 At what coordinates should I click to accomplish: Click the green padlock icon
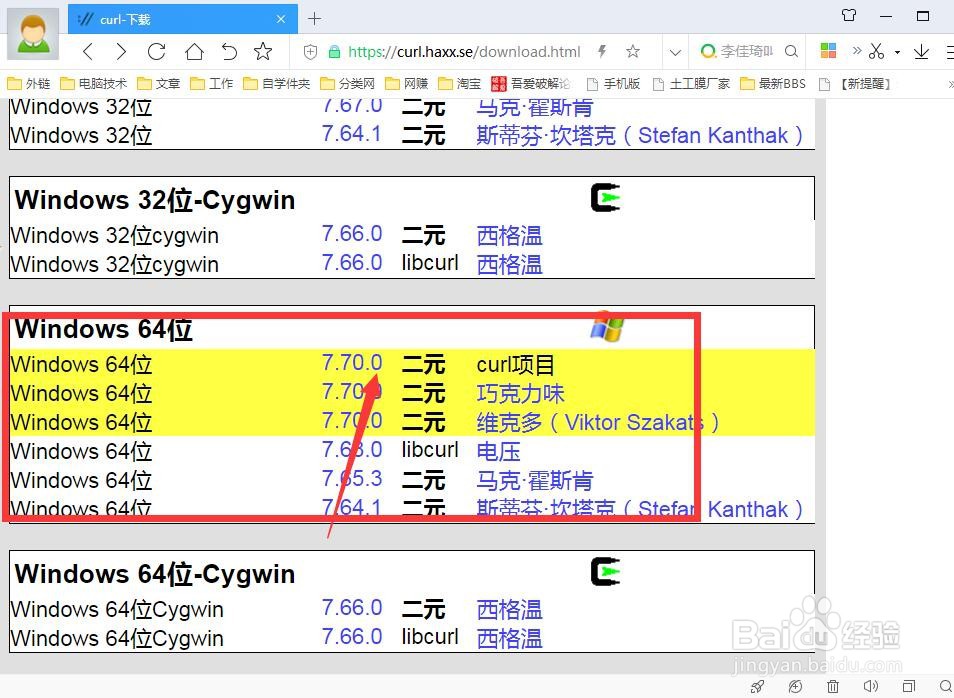tap(334, 52)
